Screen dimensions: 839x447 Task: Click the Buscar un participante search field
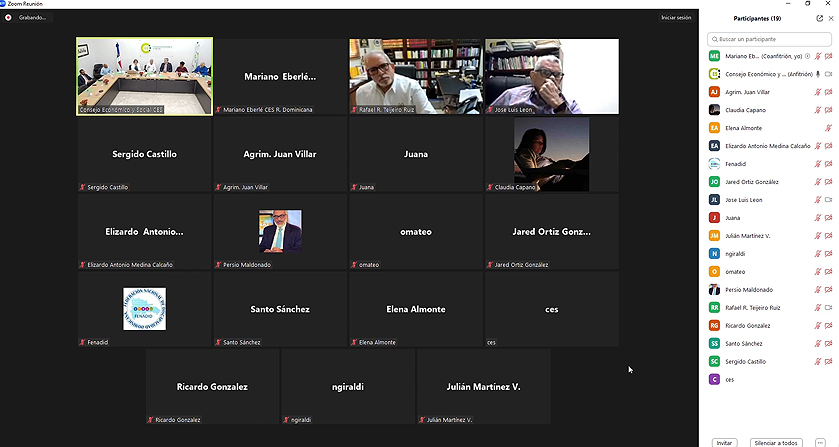pos(769,39)
